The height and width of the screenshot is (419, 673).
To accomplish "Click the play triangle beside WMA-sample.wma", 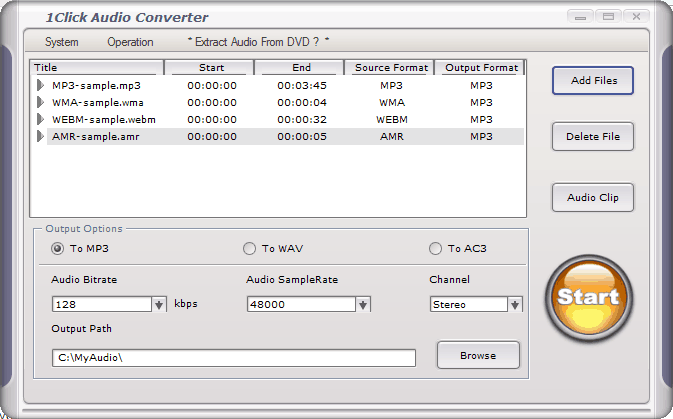I will pos(40,103).
